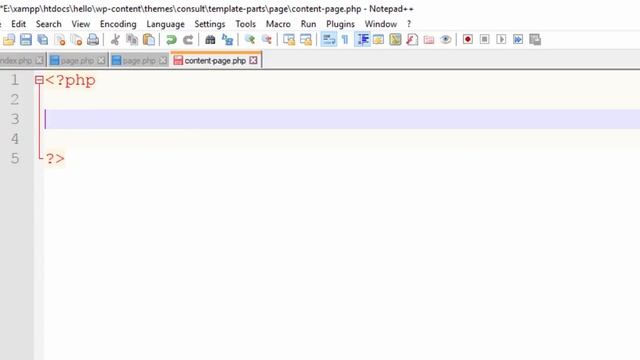Viewport: 640px width, 360px height.
Task: Toggle Word wrap toolbar button
Action: (x=329, y=40)
